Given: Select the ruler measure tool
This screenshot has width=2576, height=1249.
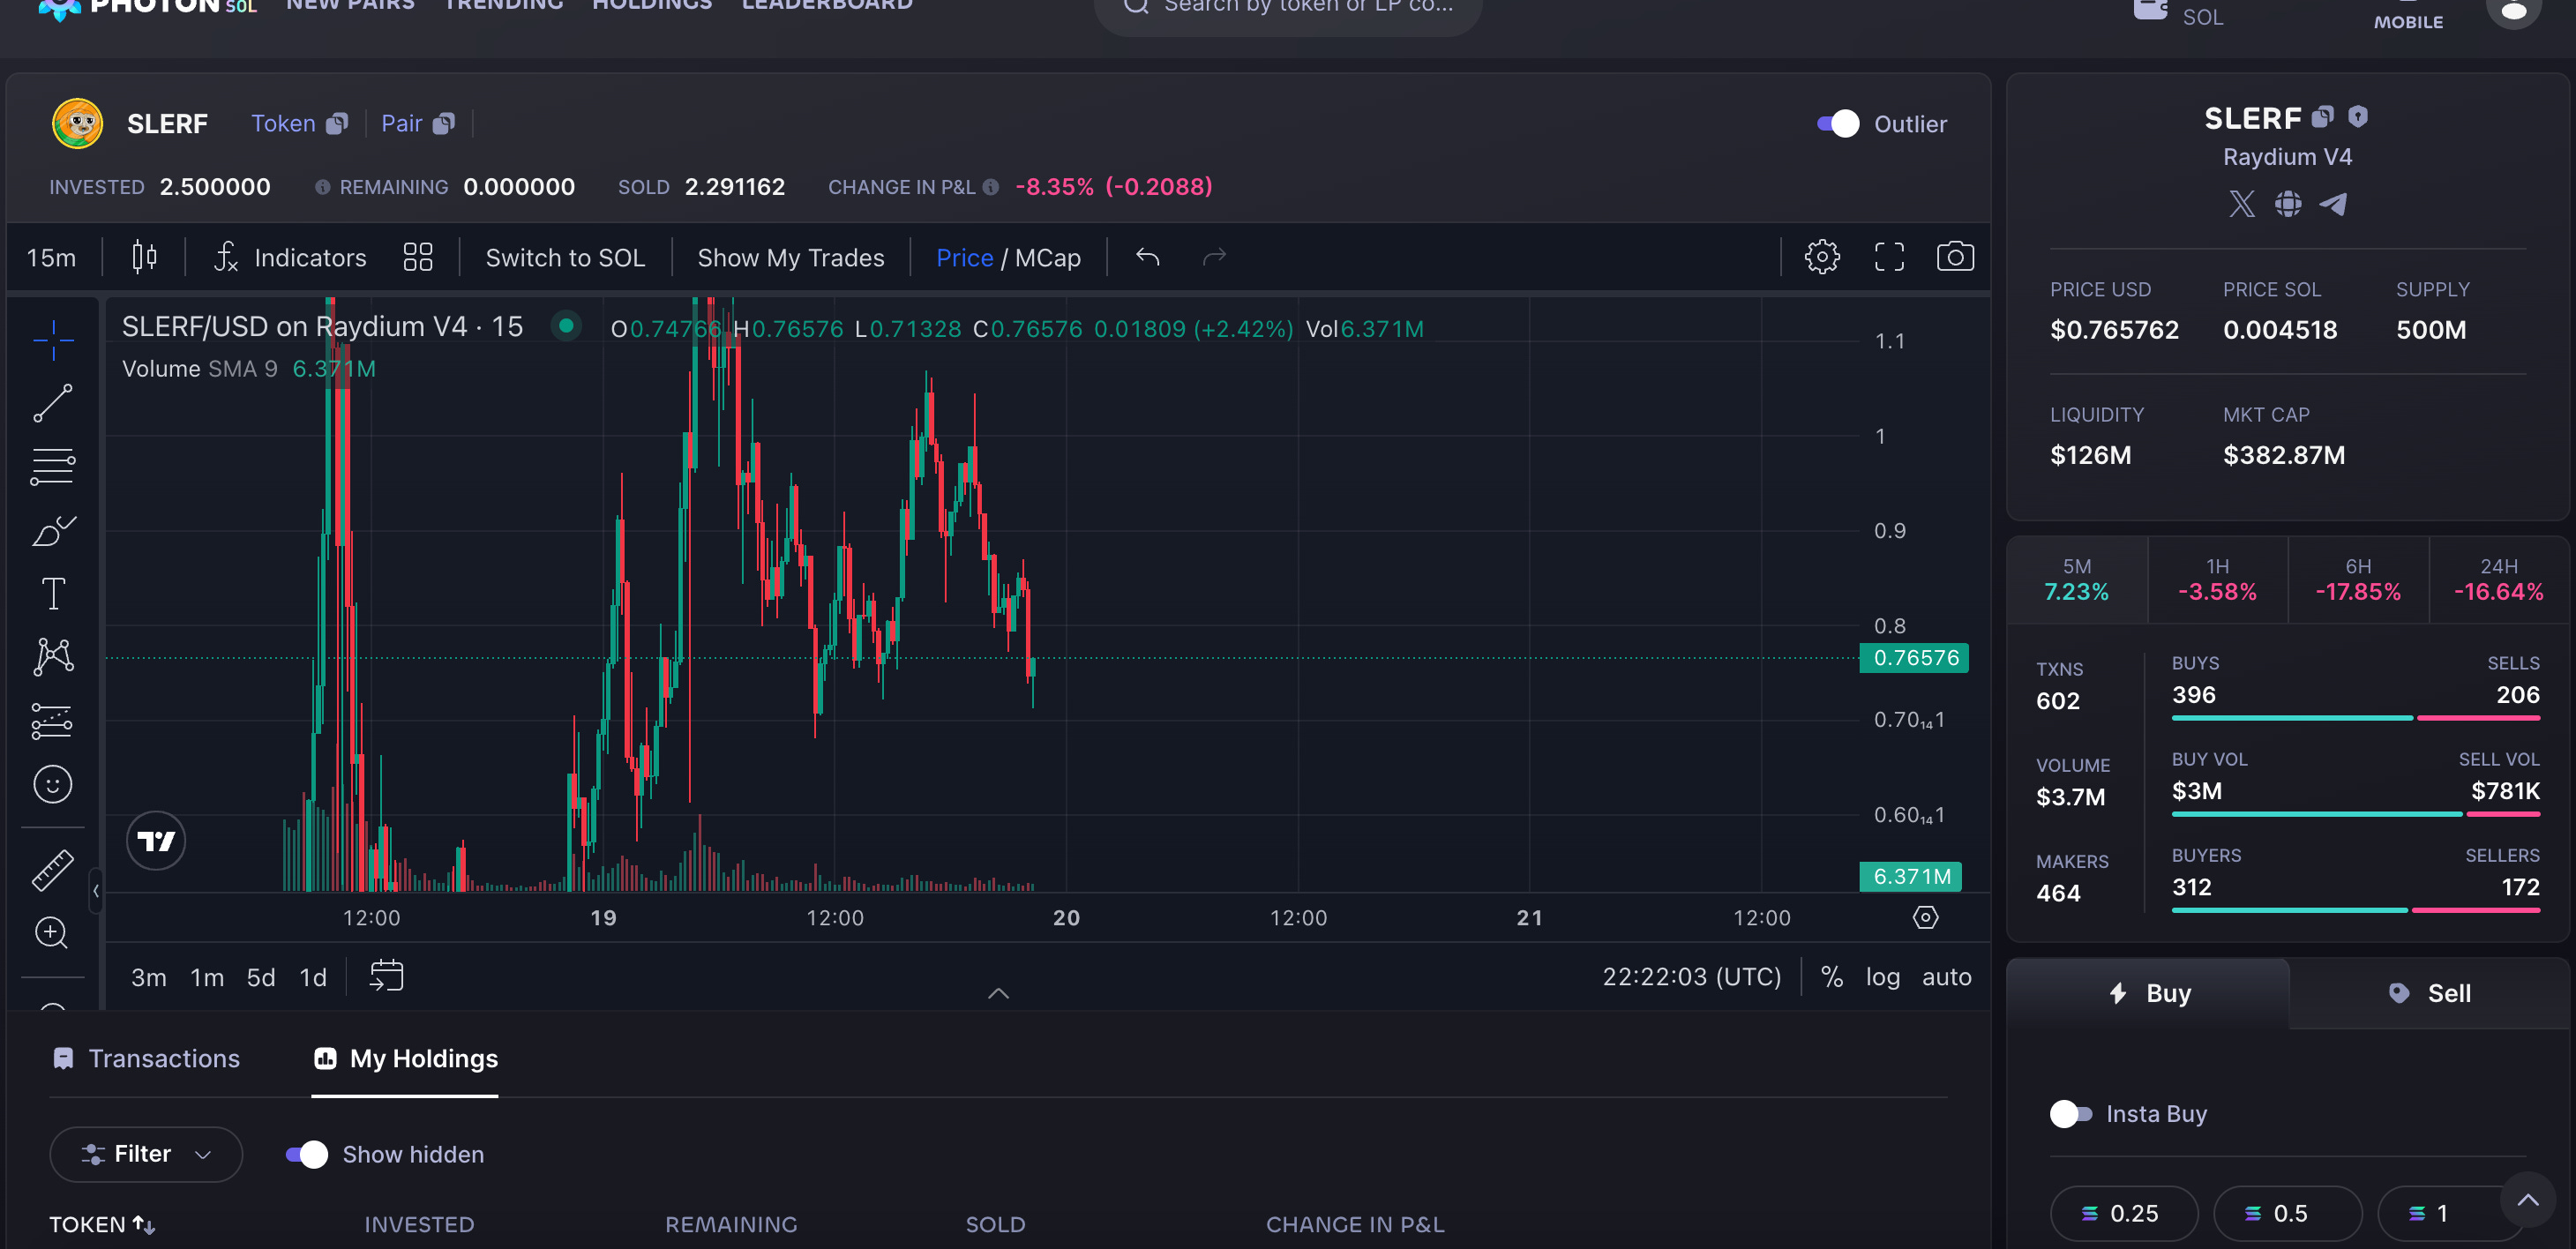Looking at the screenshot, I should pyautogui.click(x=53, y=870).
